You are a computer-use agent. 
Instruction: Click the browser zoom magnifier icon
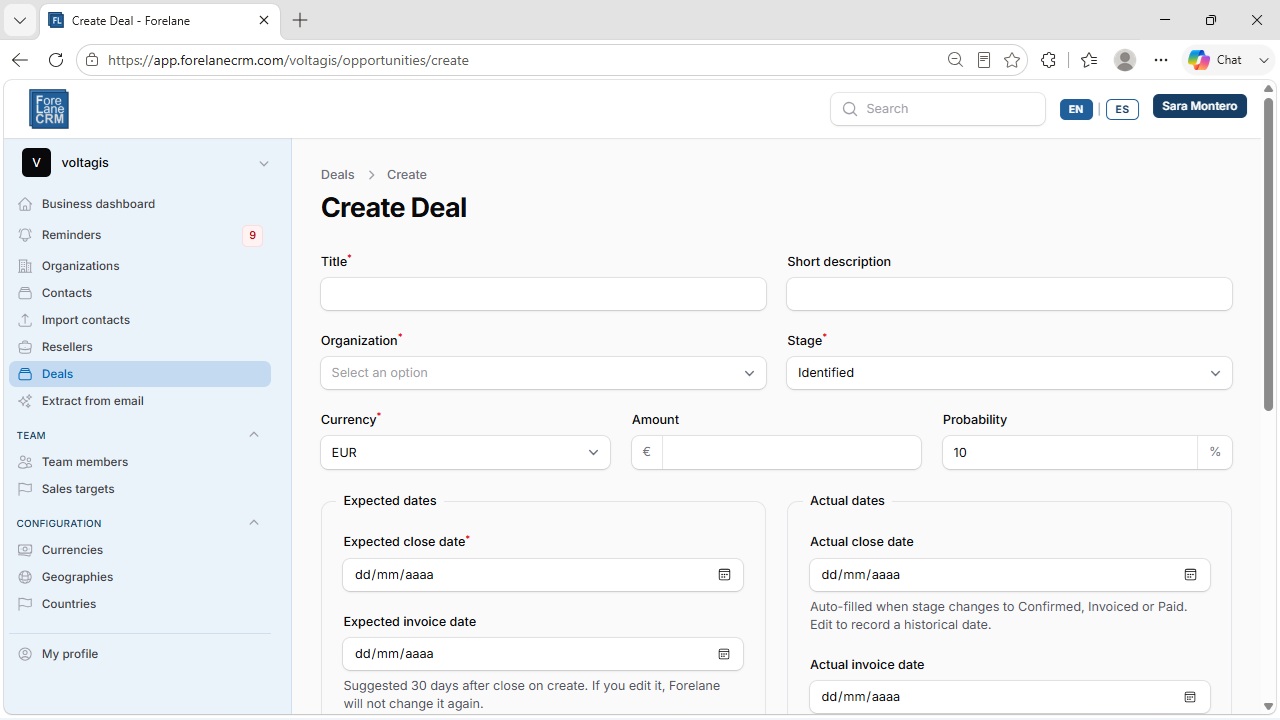[x=955, y=60]
